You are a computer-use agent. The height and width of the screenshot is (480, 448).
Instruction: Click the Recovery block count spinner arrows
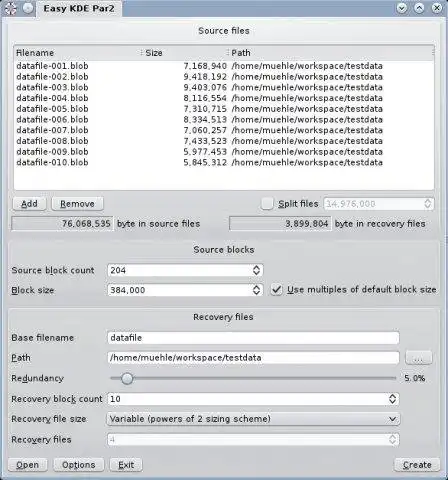(x=392, y=399)
